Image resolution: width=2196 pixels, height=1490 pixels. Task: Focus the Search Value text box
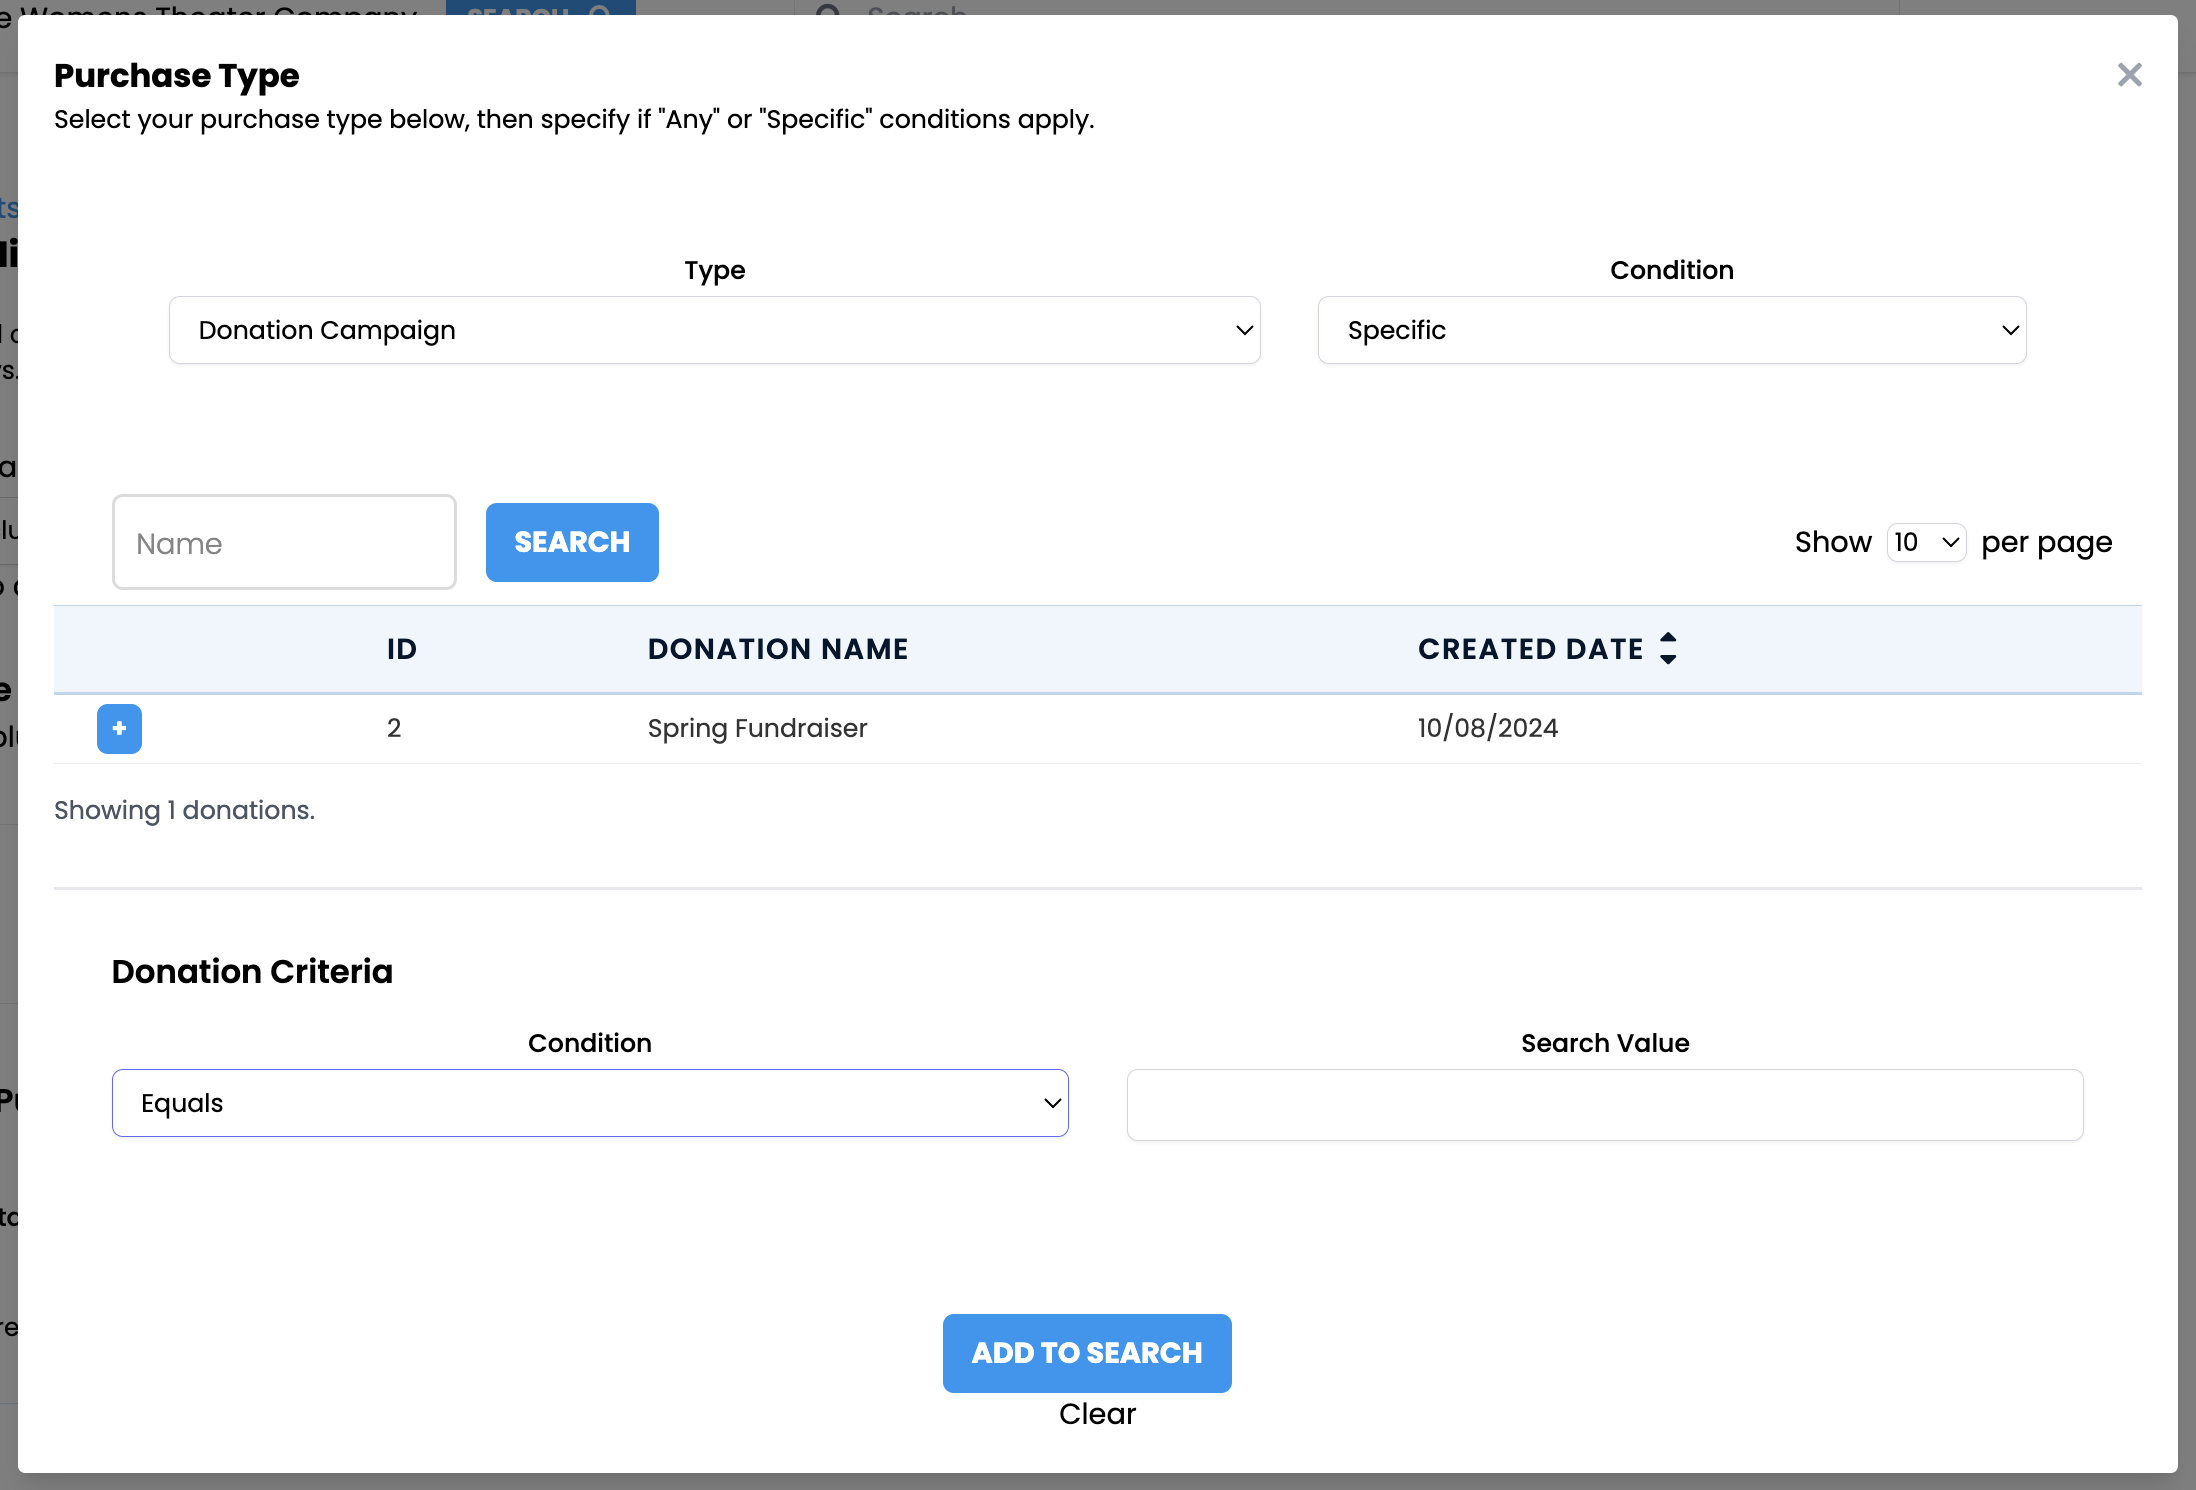[x=1604, y=1105]
